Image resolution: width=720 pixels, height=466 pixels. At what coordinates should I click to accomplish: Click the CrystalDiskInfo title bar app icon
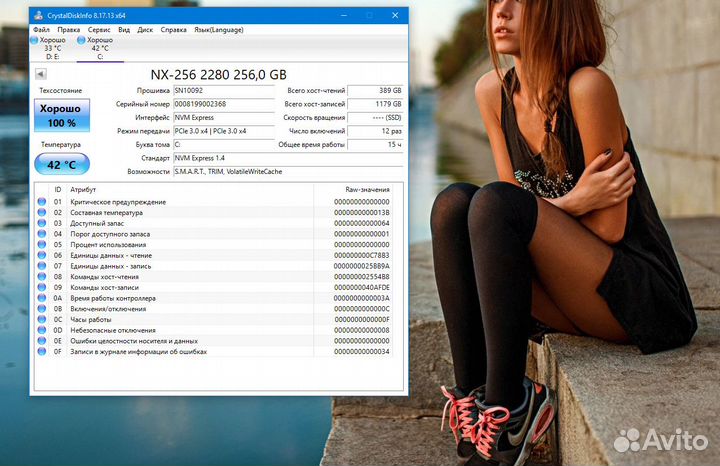pyautogui.click(x=39, y=15)
